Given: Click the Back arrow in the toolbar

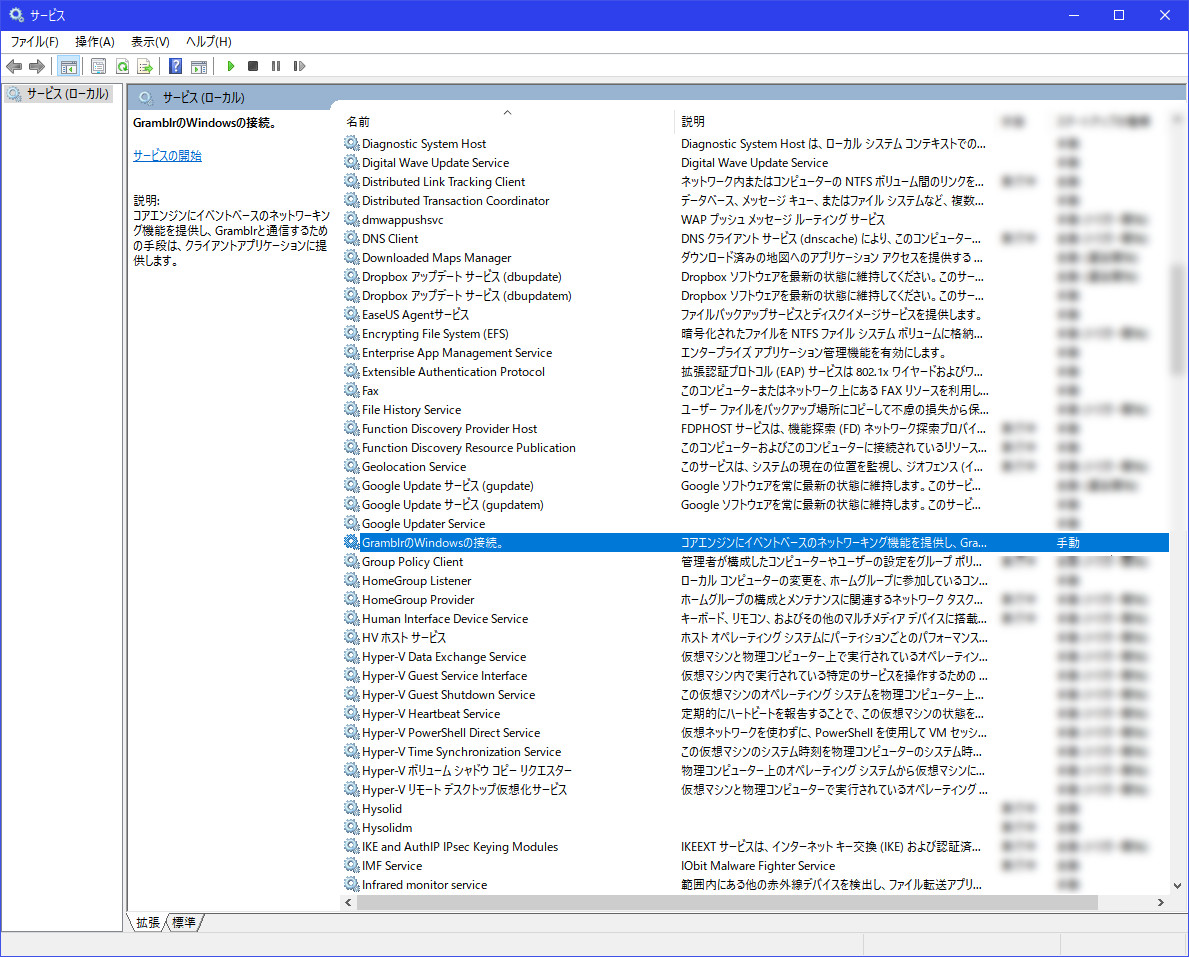Looking at the screenshot, I should [14, 66].
